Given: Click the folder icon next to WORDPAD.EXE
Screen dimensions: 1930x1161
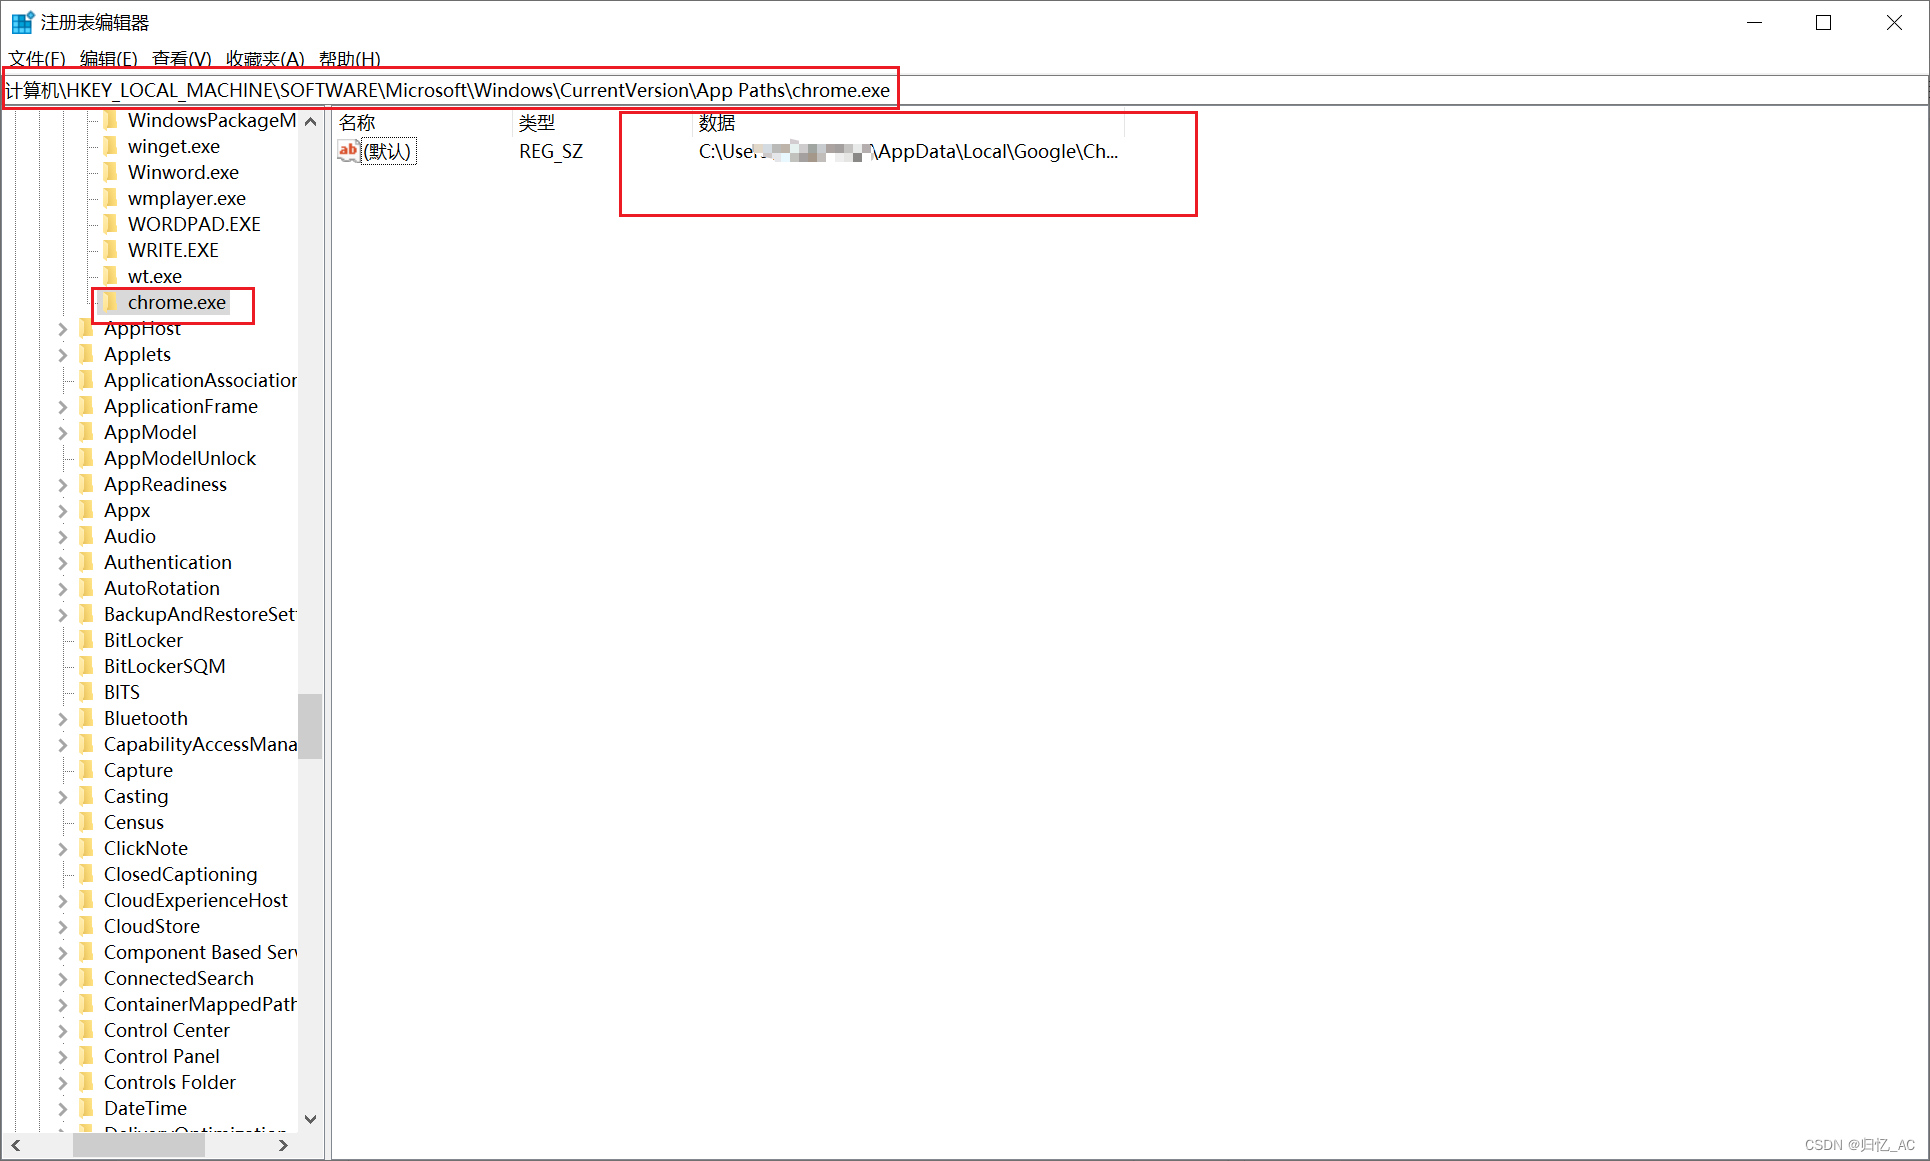Looking at the screenshot, I should click(x=111, y=225).
